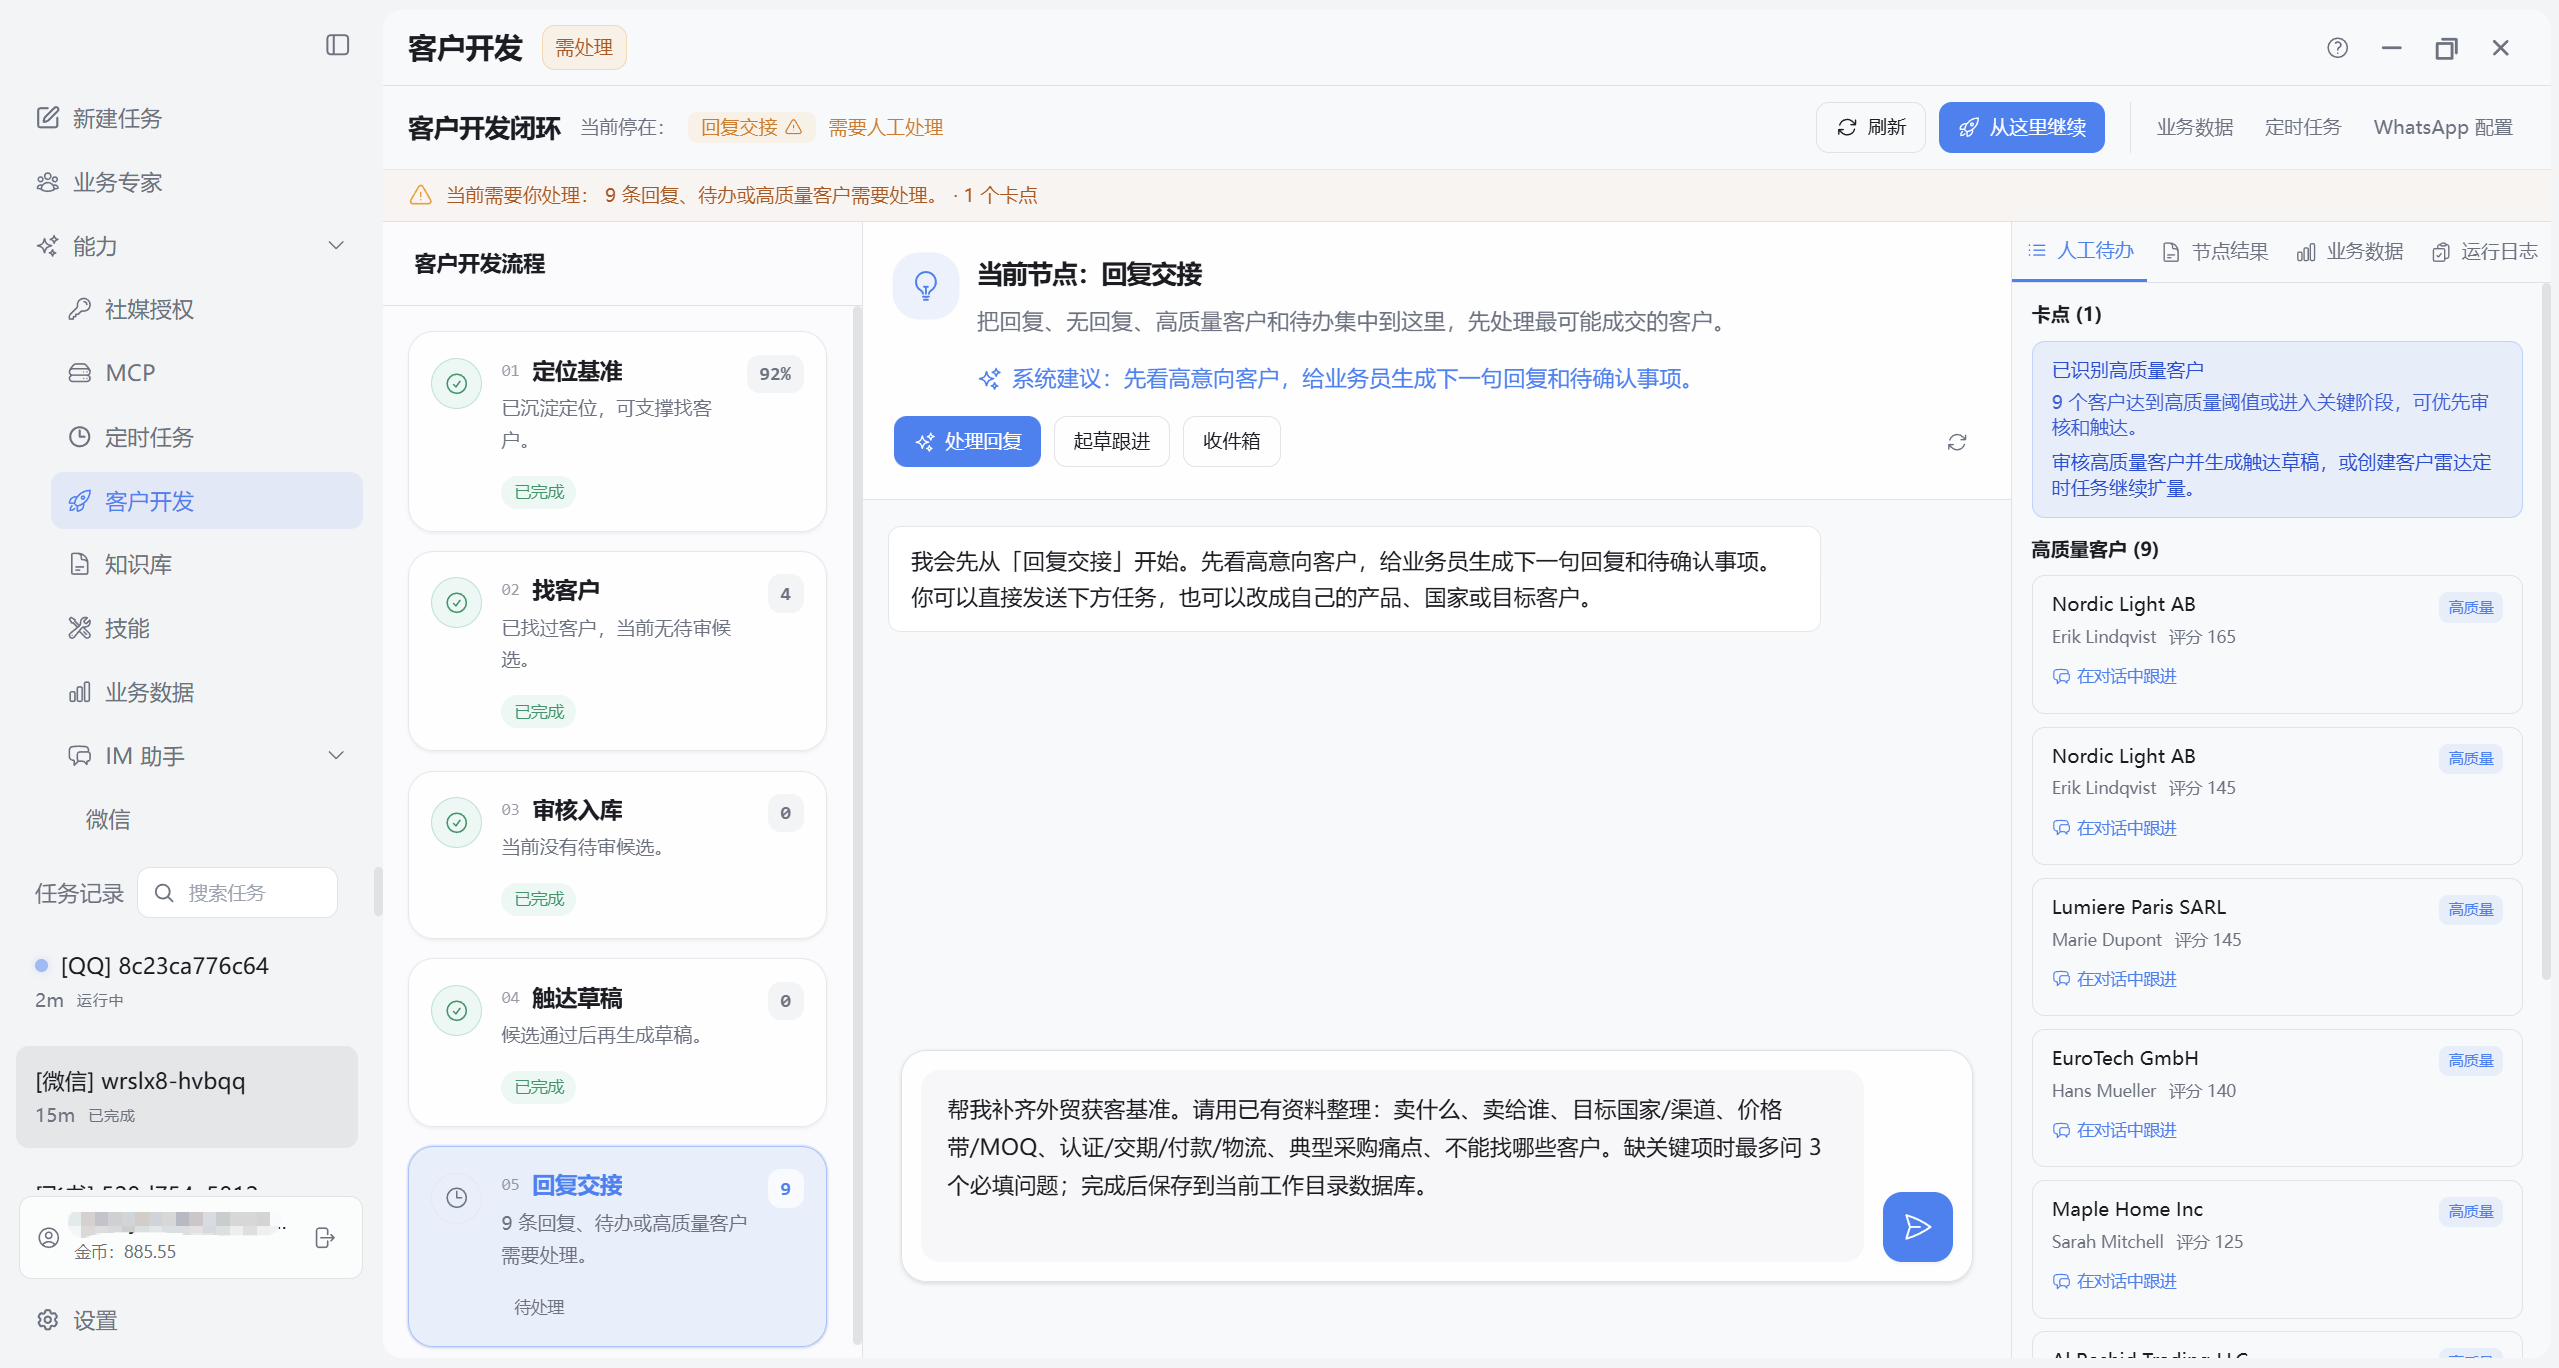Select 客户开发 in the sidebar
This screenshot has height=1368, width=2559.
click(x=207, y=501)
